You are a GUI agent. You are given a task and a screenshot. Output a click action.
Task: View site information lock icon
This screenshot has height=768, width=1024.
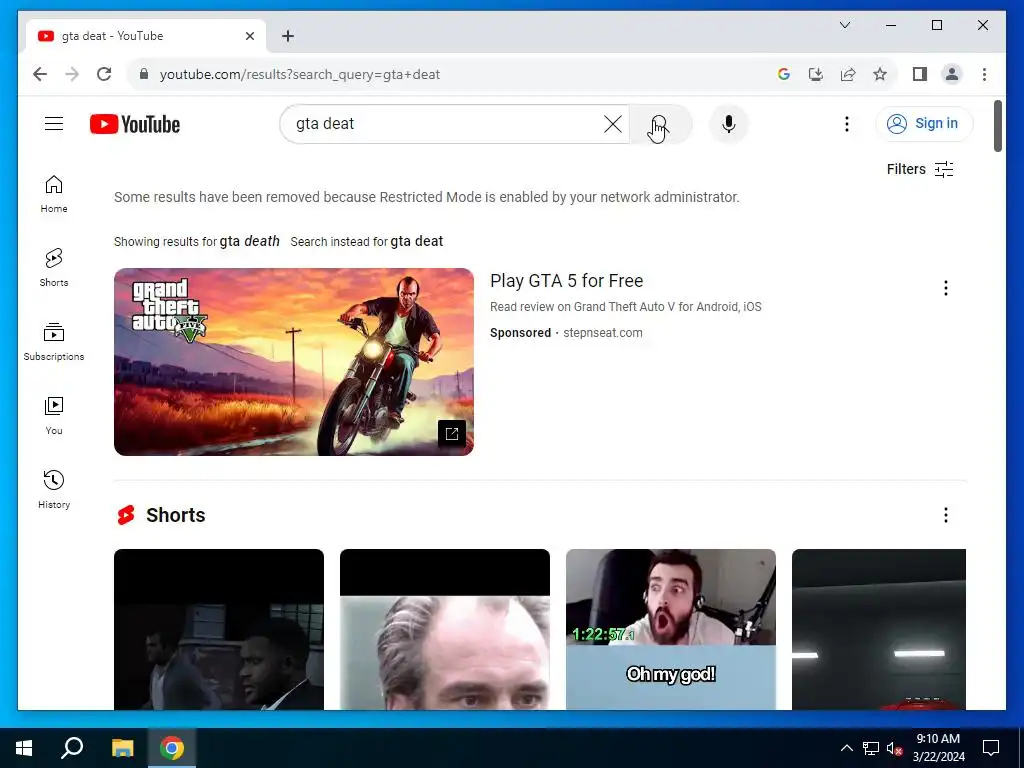(144, 74)
